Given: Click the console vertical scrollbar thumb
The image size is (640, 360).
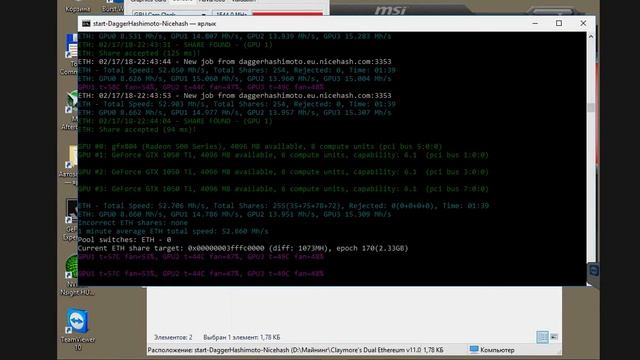Looking at the screenshot, I should [591, 107].
